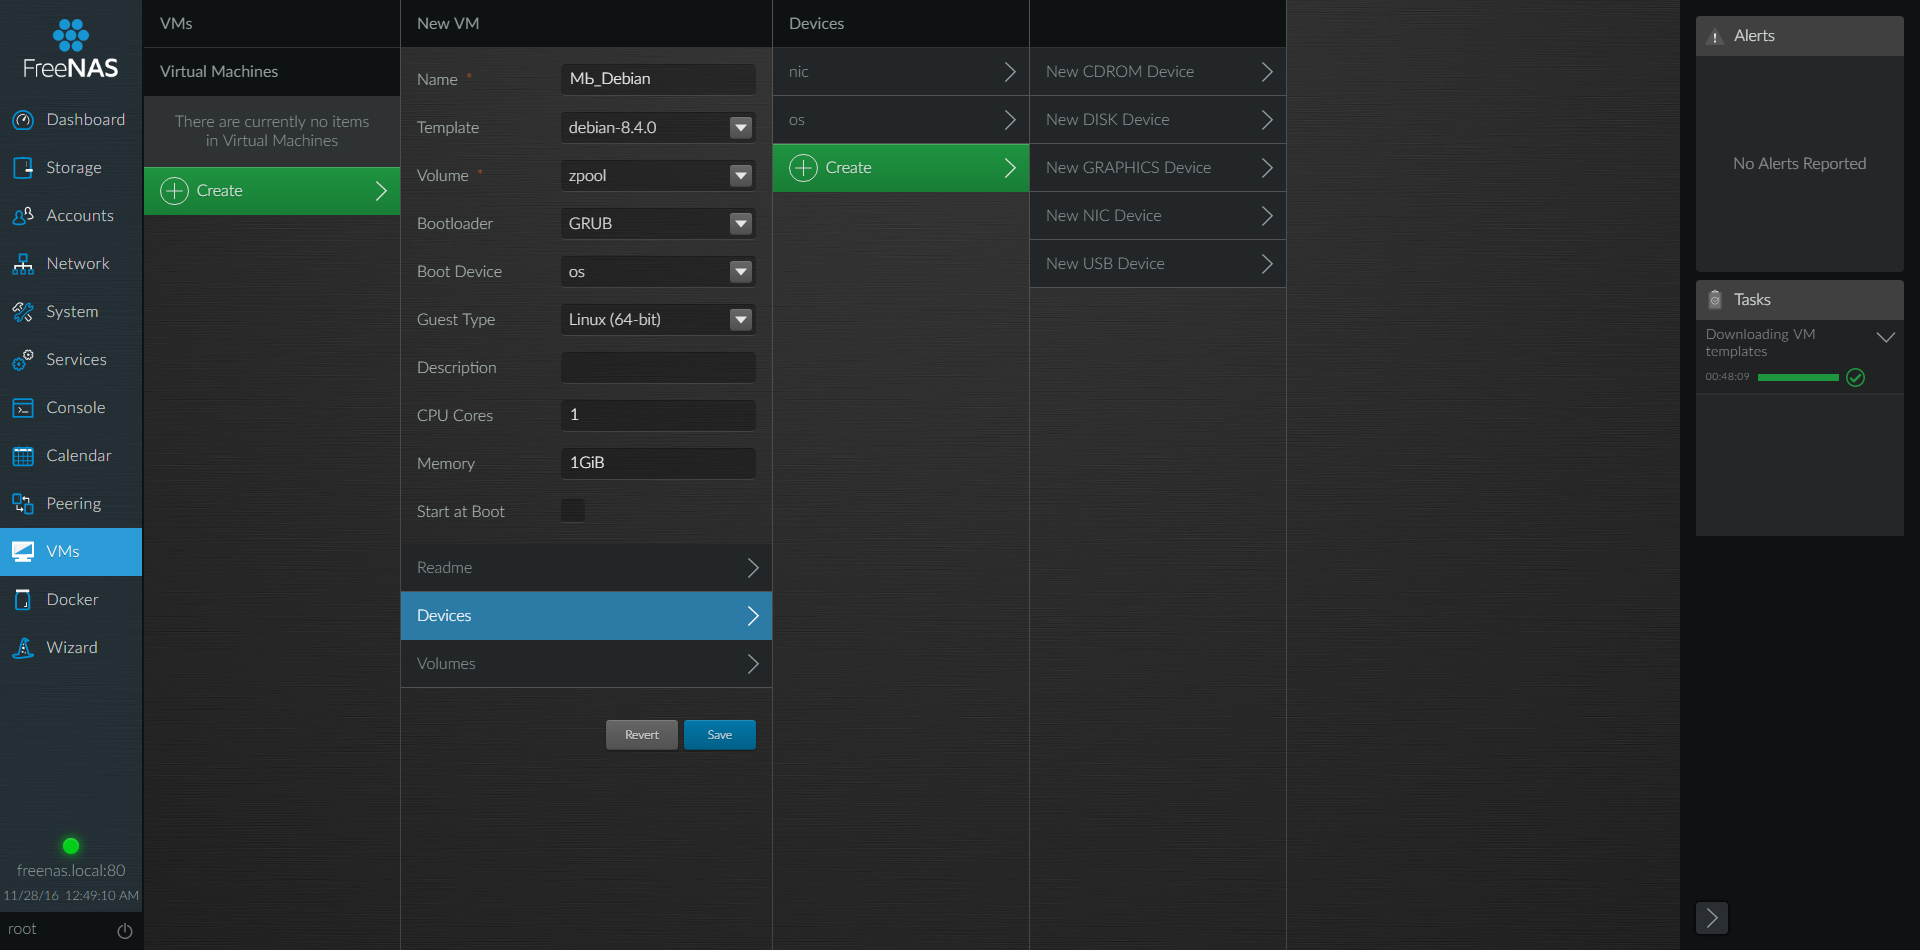The width and height of the screenshot is (1920, 950).
Task: Expand the Readme section
Action: [x=586, y=568]
